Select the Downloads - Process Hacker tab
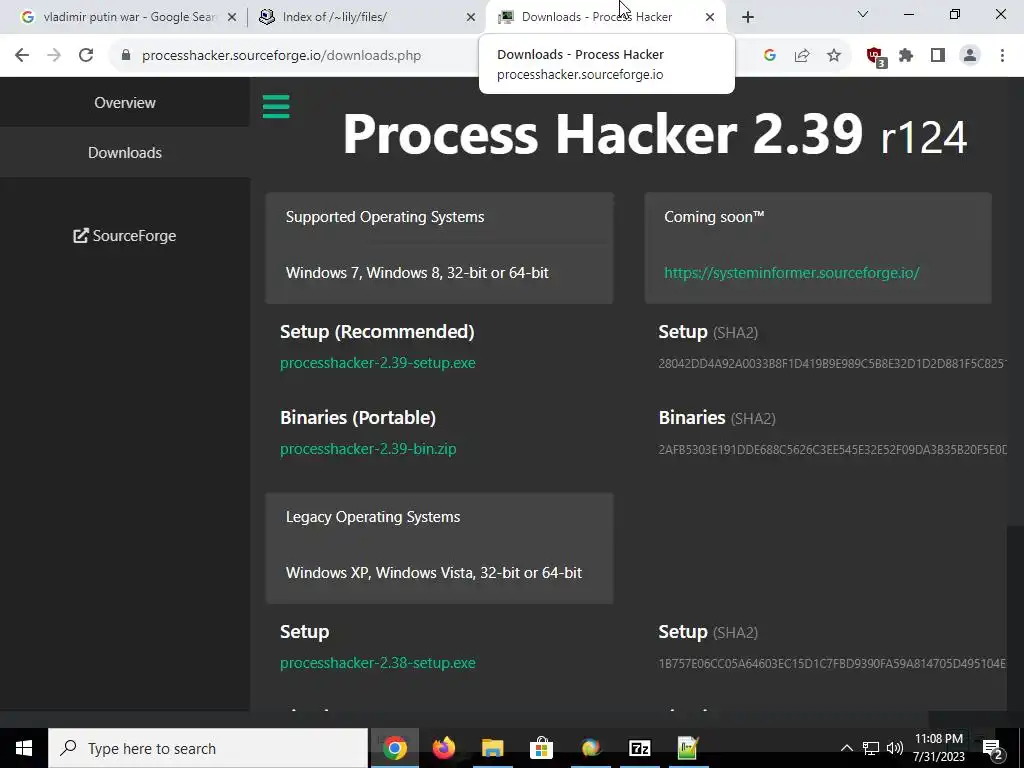The width and height of the screenshot is (1024, 768). click(x=605, y=17)
